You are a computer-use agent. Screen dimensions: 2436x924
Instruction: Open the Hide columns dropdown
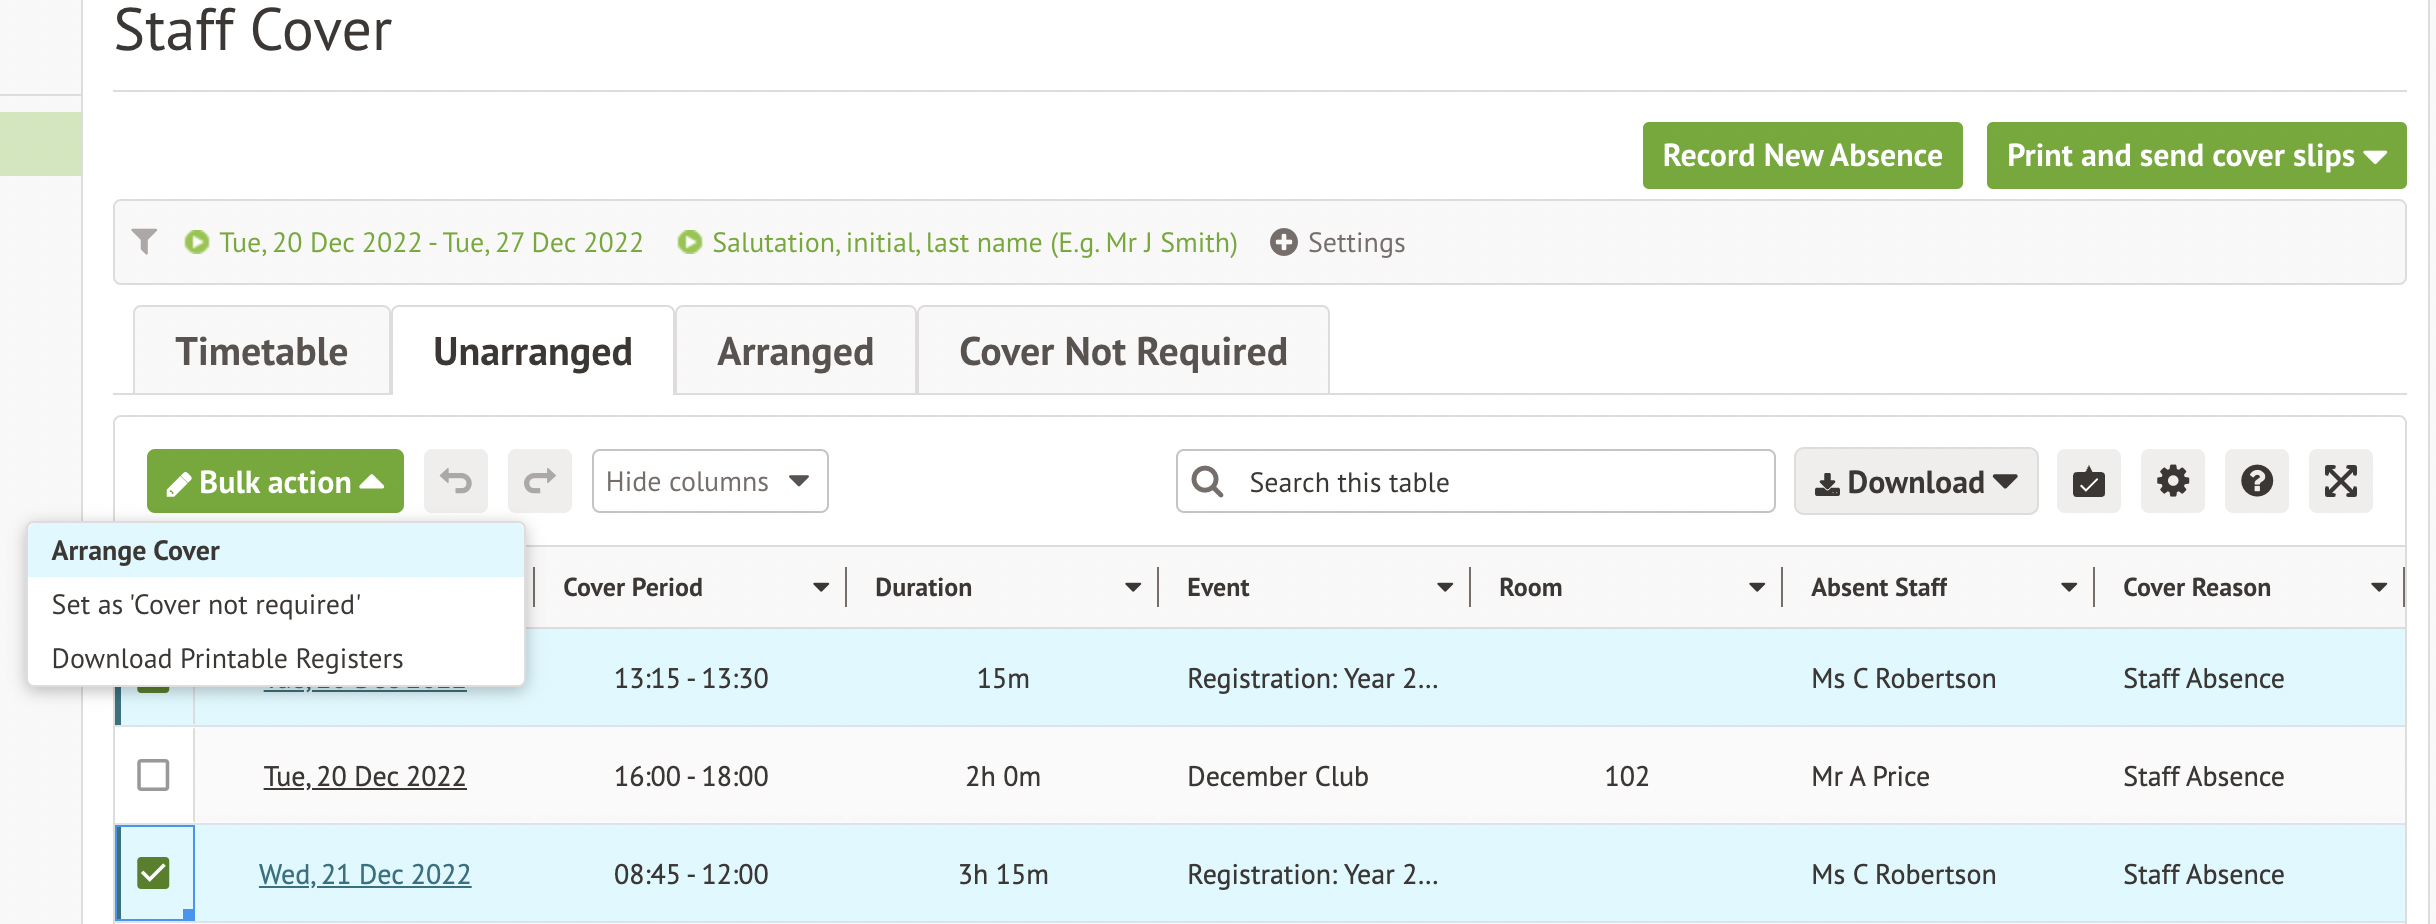[709, 482]
